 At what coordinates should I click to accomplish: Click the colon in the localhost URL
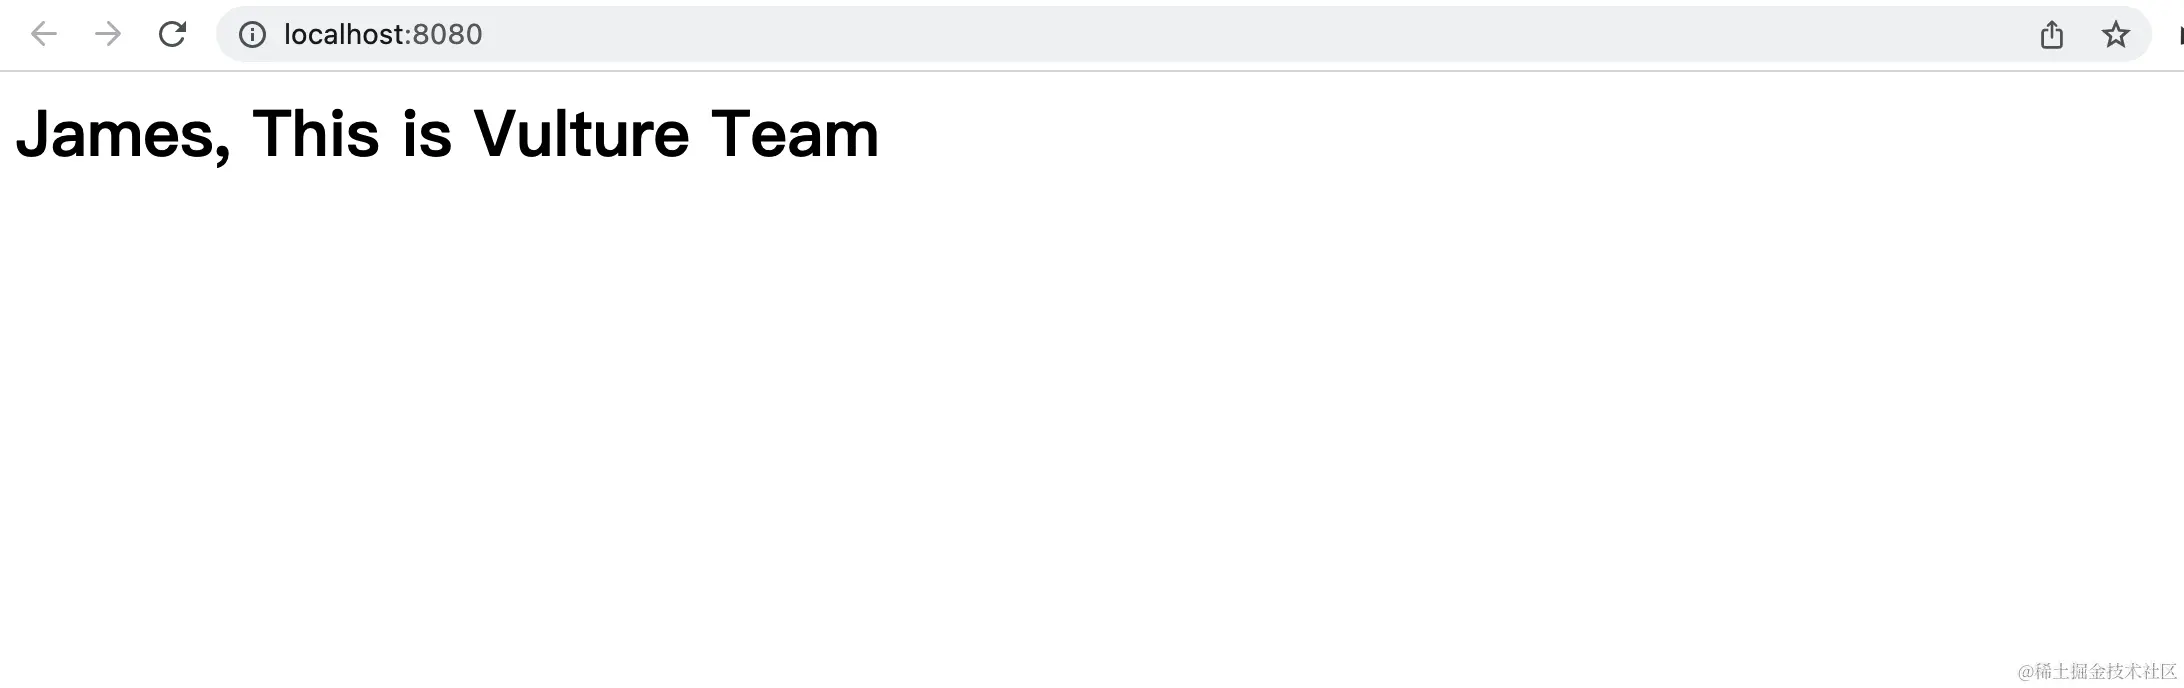point(408,36)
